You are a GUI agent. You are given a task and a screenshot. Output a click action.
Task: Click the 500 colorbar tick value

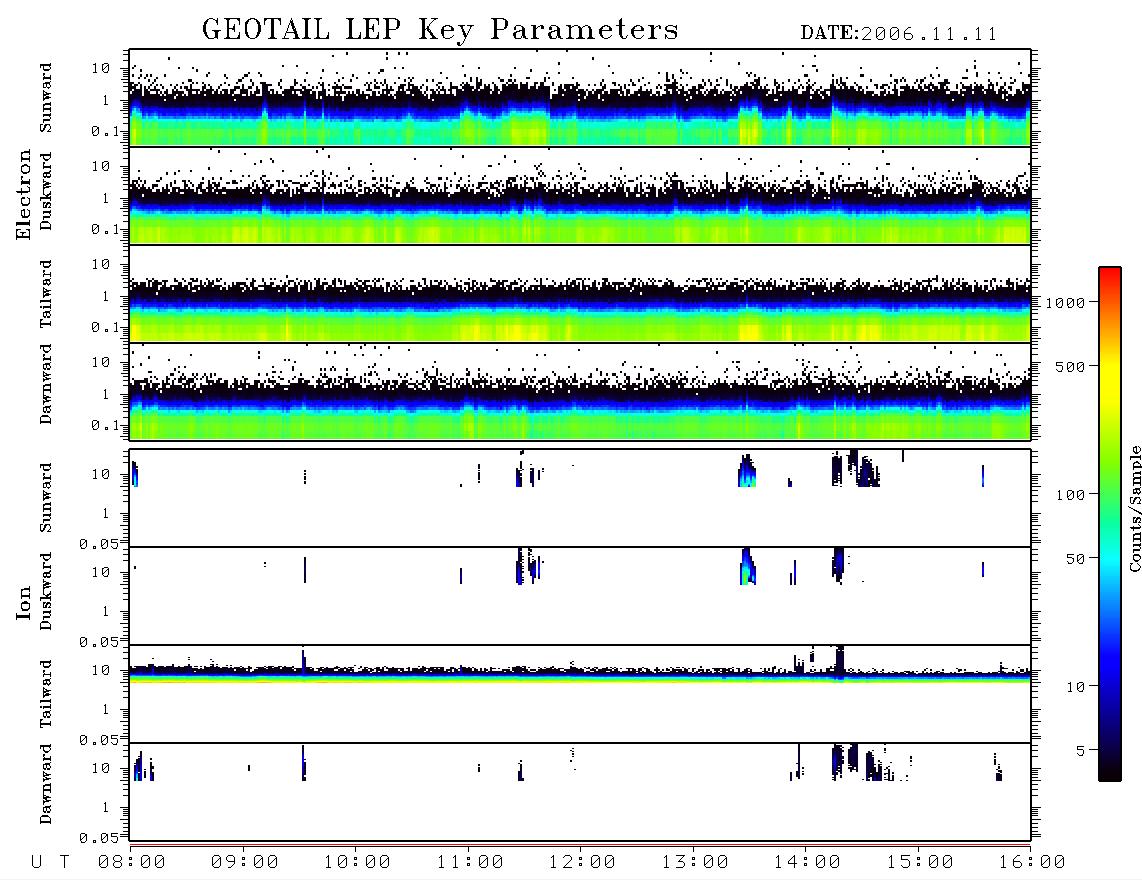coord(1070,366)
